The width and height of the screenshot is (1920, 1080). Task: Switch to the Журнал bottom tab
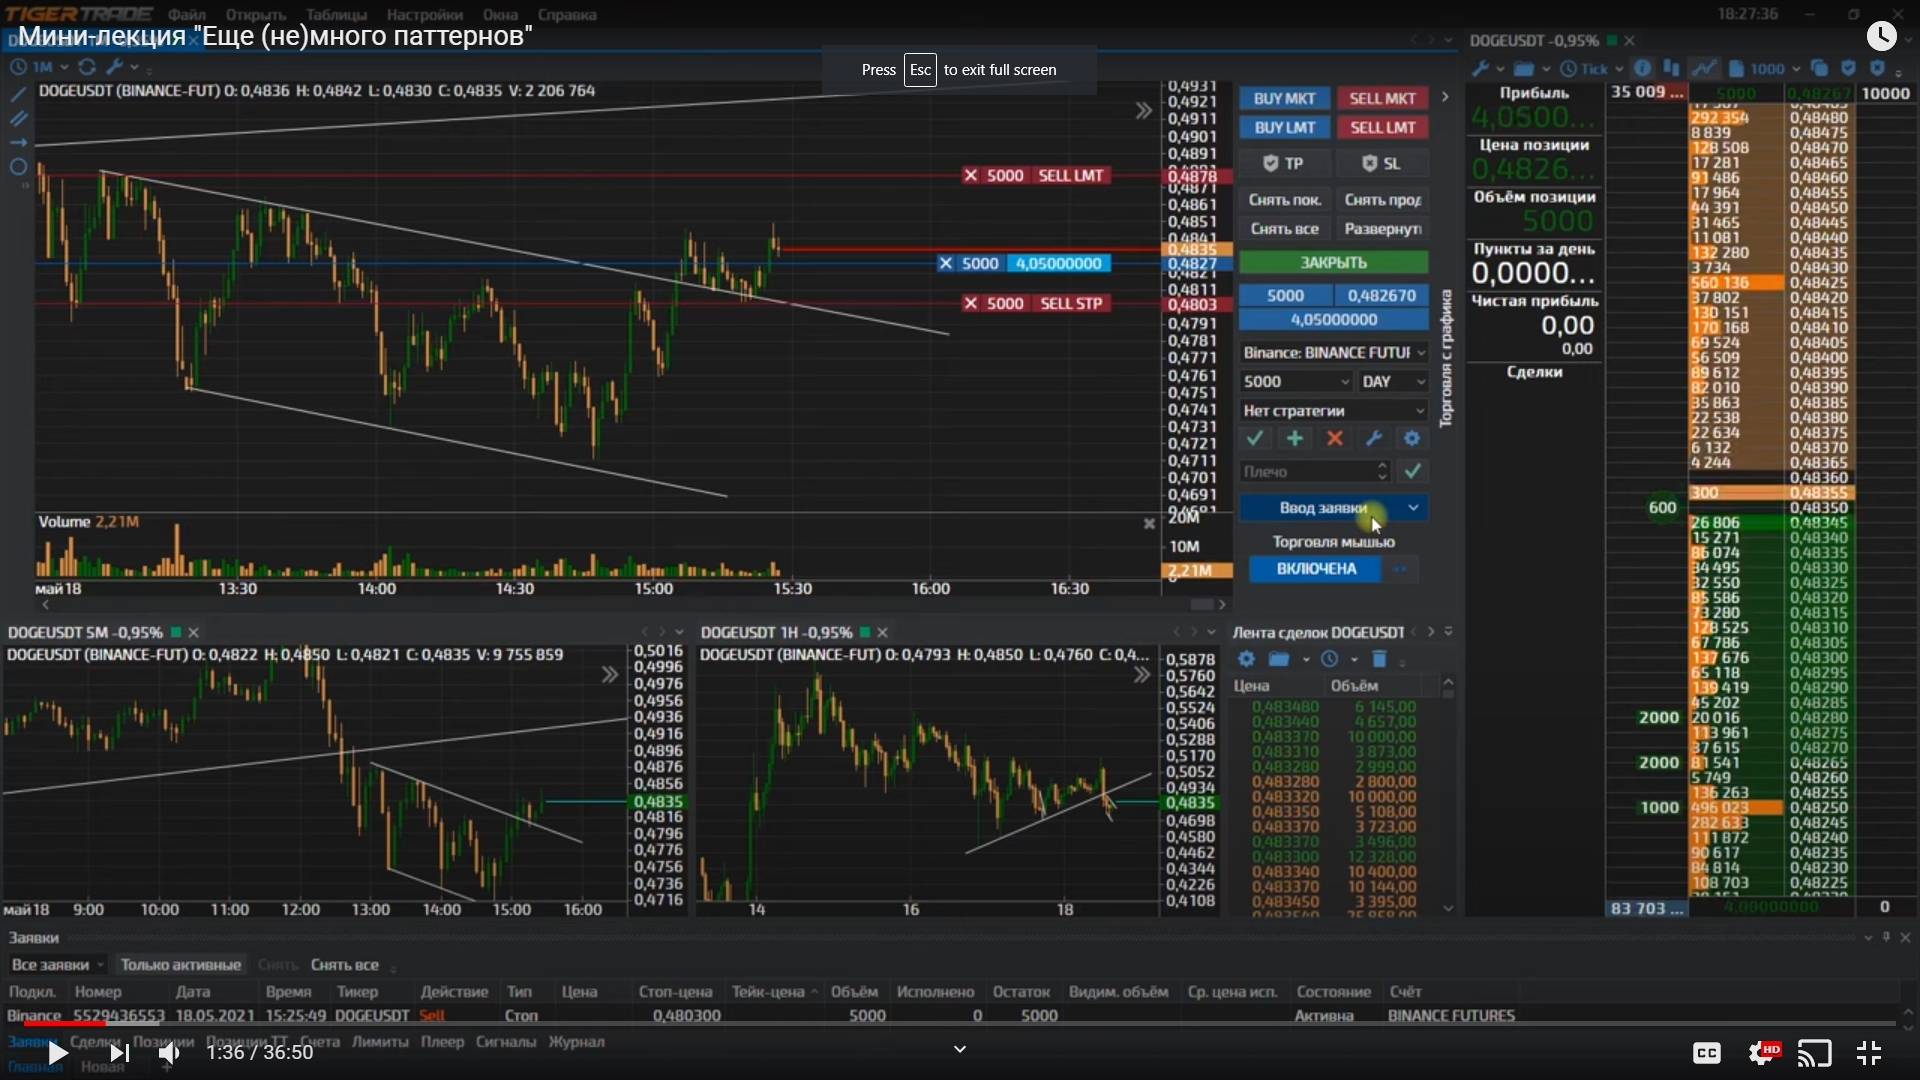click(576, 1041)
